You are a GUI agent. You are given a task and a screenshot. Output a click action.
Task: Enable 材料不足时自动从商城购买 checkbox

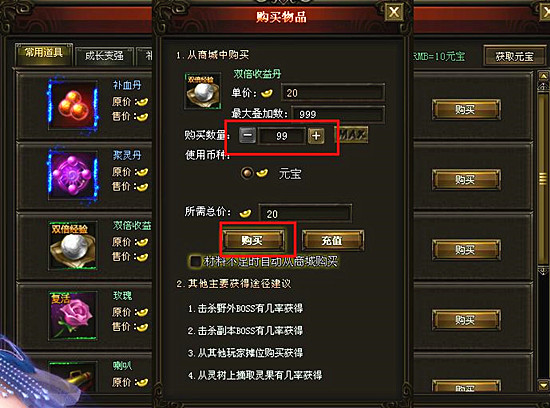click(195, 261)
